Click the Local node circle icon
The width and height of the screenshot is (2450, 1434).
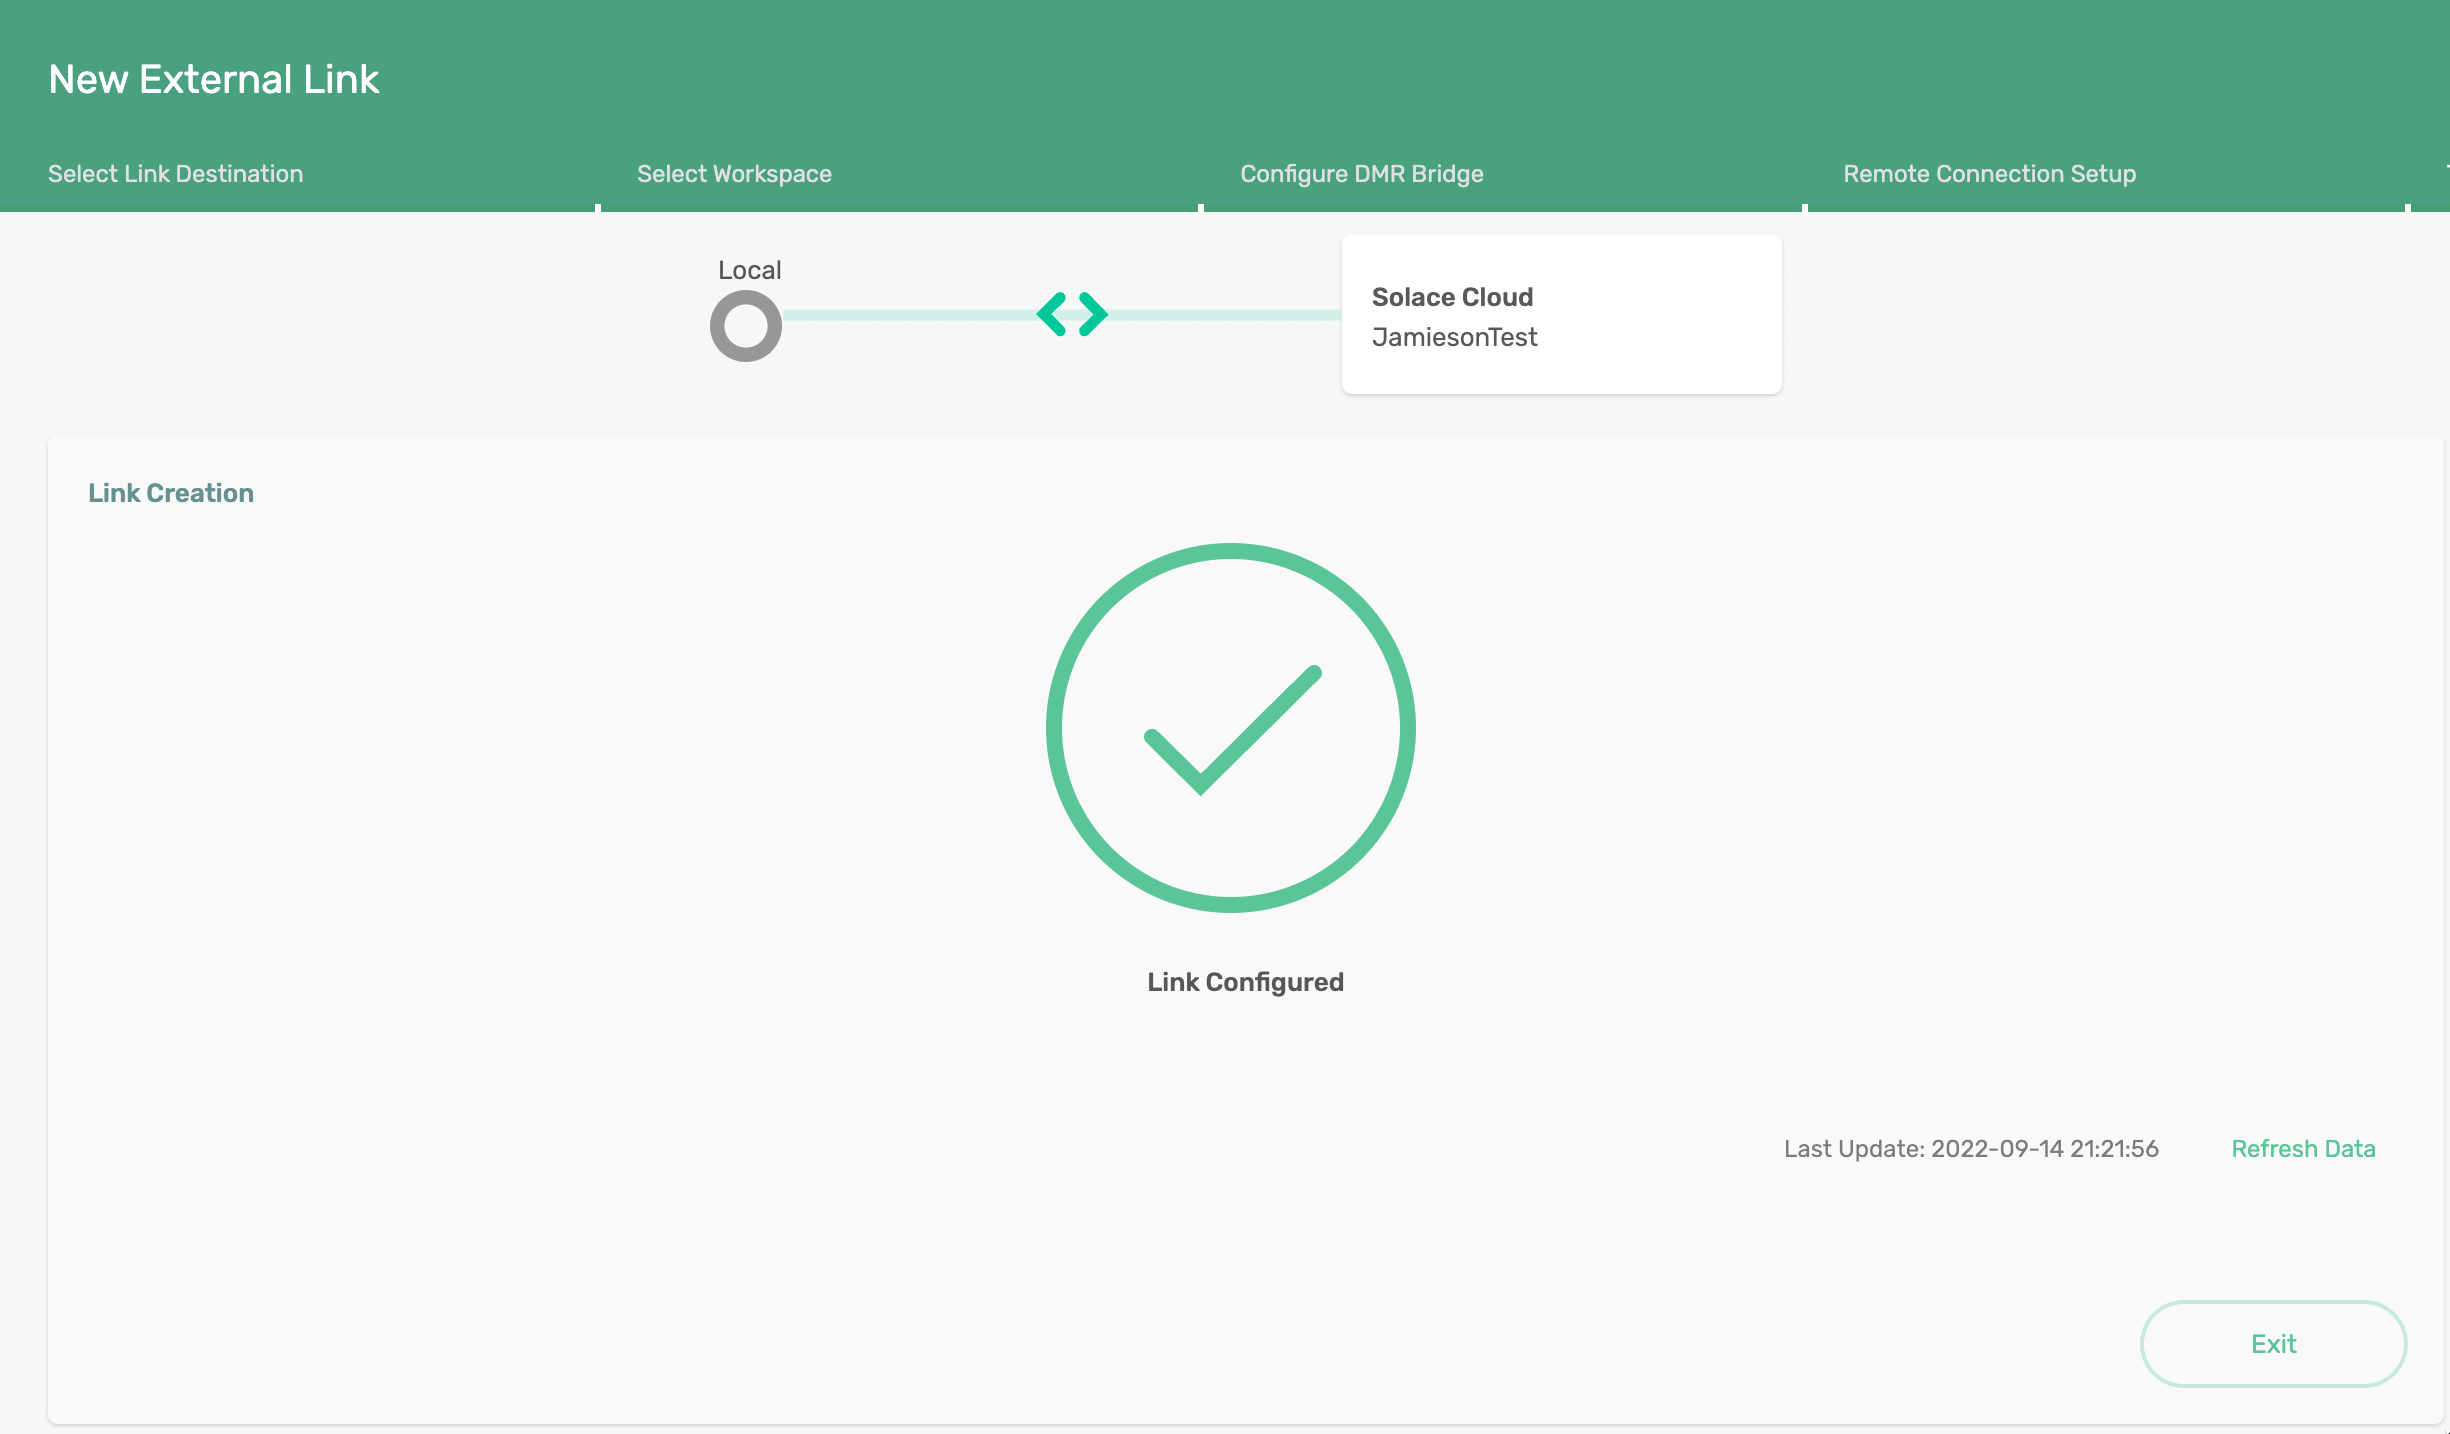pyautogui.click(x=745, y=326)
